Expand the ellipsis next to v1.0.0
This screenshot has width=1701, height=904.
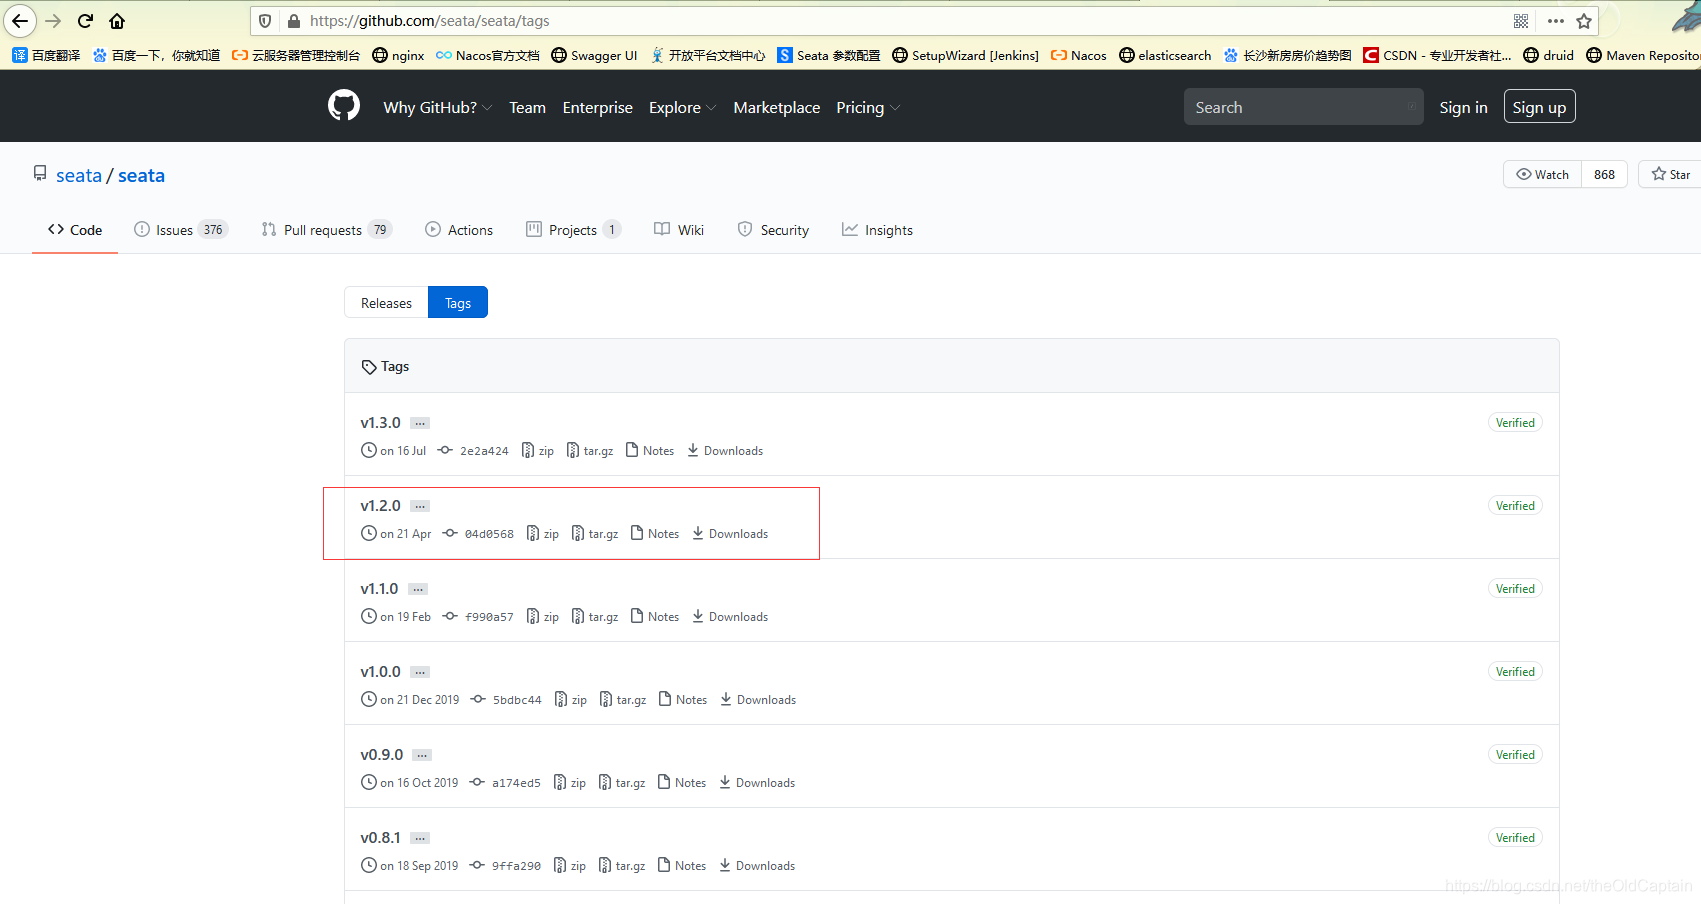click(420, 672)
